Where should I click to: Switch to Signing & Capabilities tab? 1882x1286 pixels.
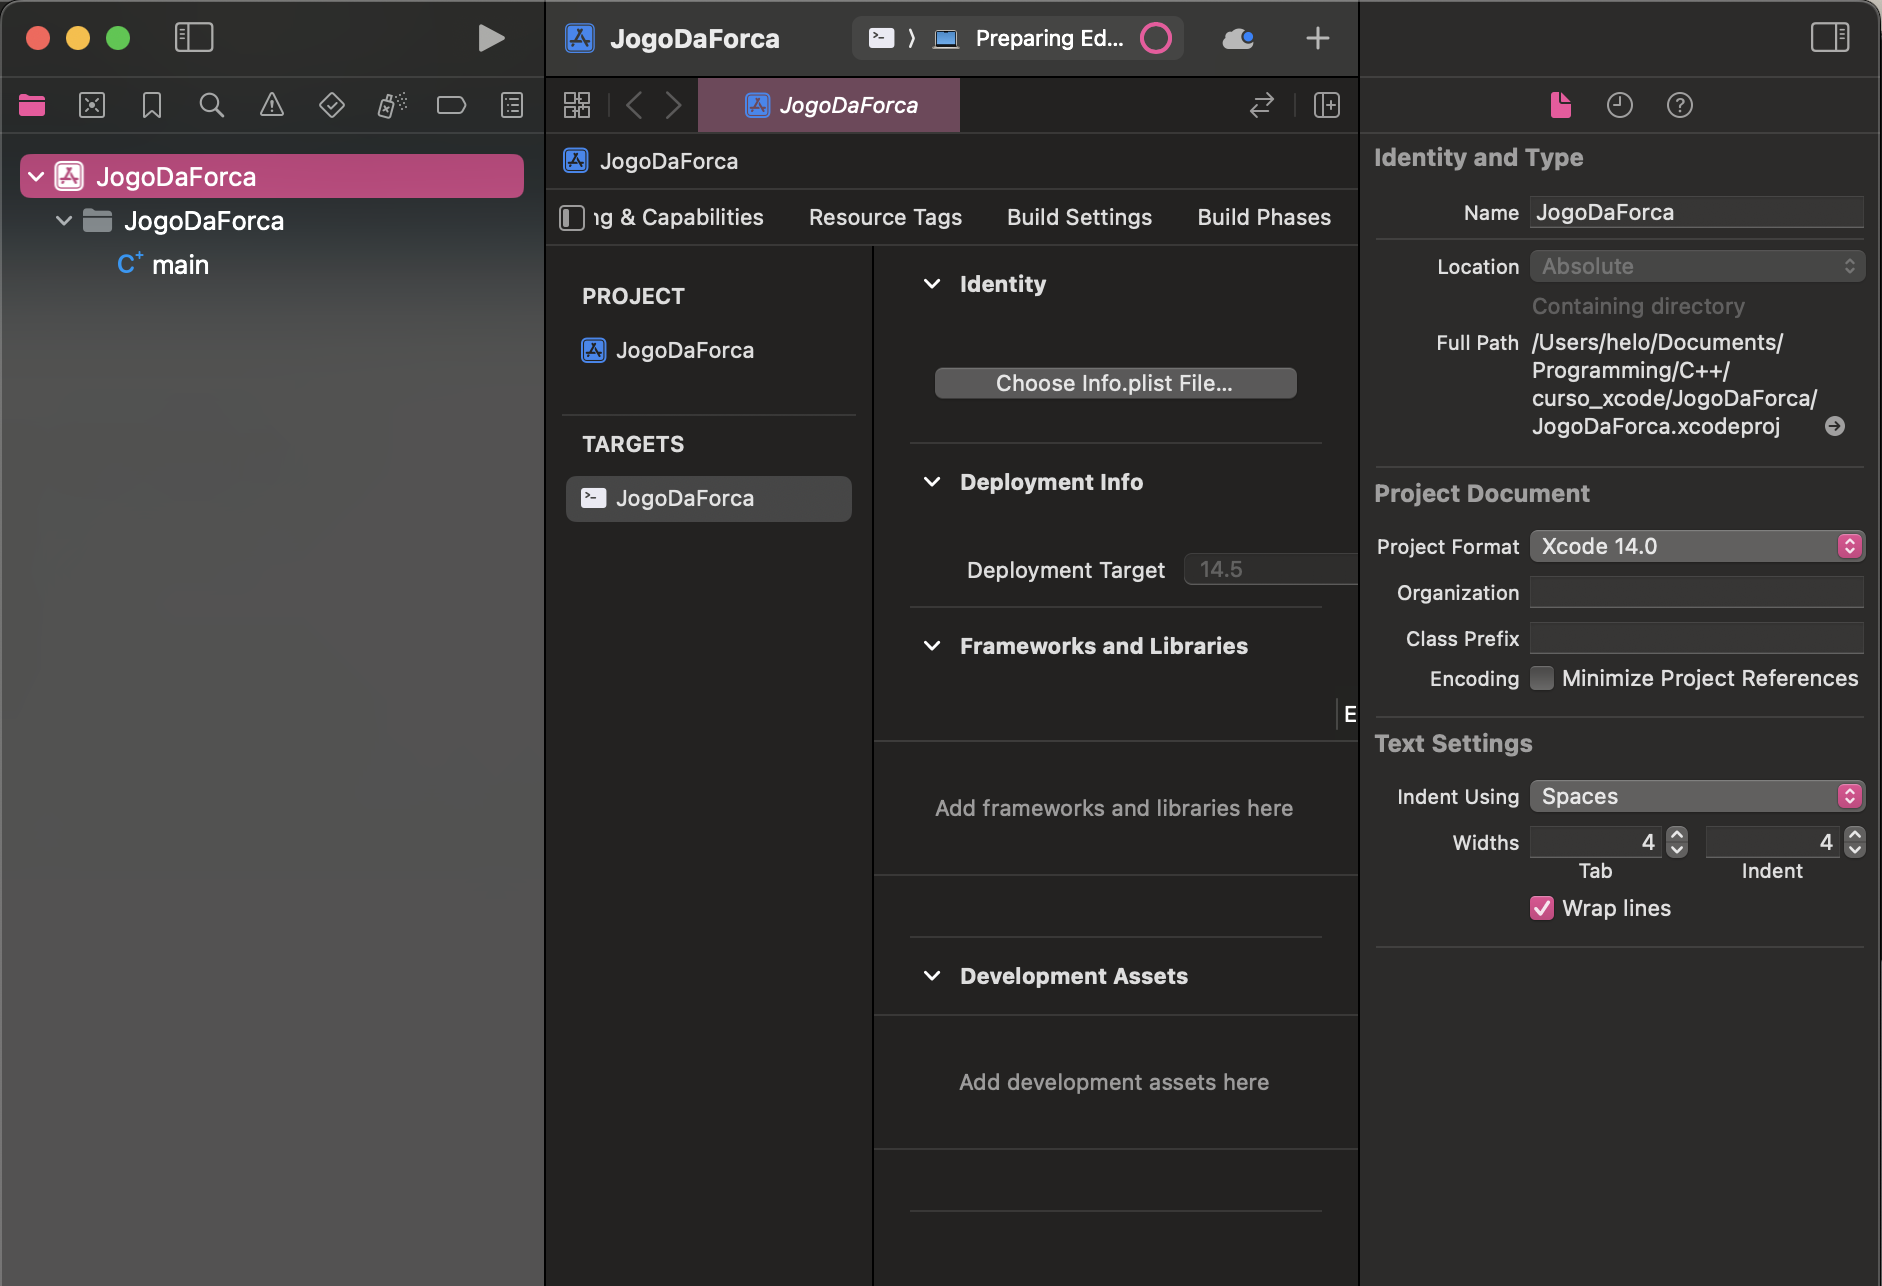678,218
